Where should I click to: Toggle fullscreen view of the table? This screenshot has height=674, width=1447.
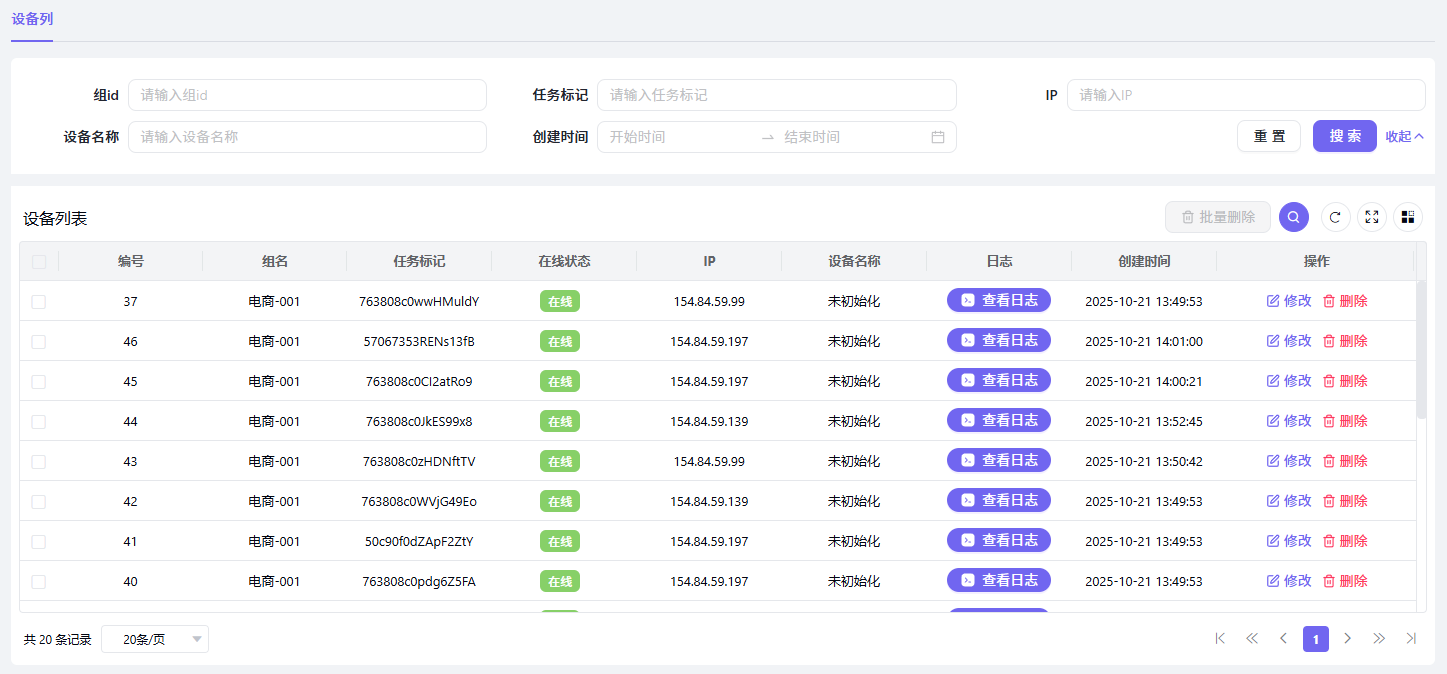coord(1371,217)
